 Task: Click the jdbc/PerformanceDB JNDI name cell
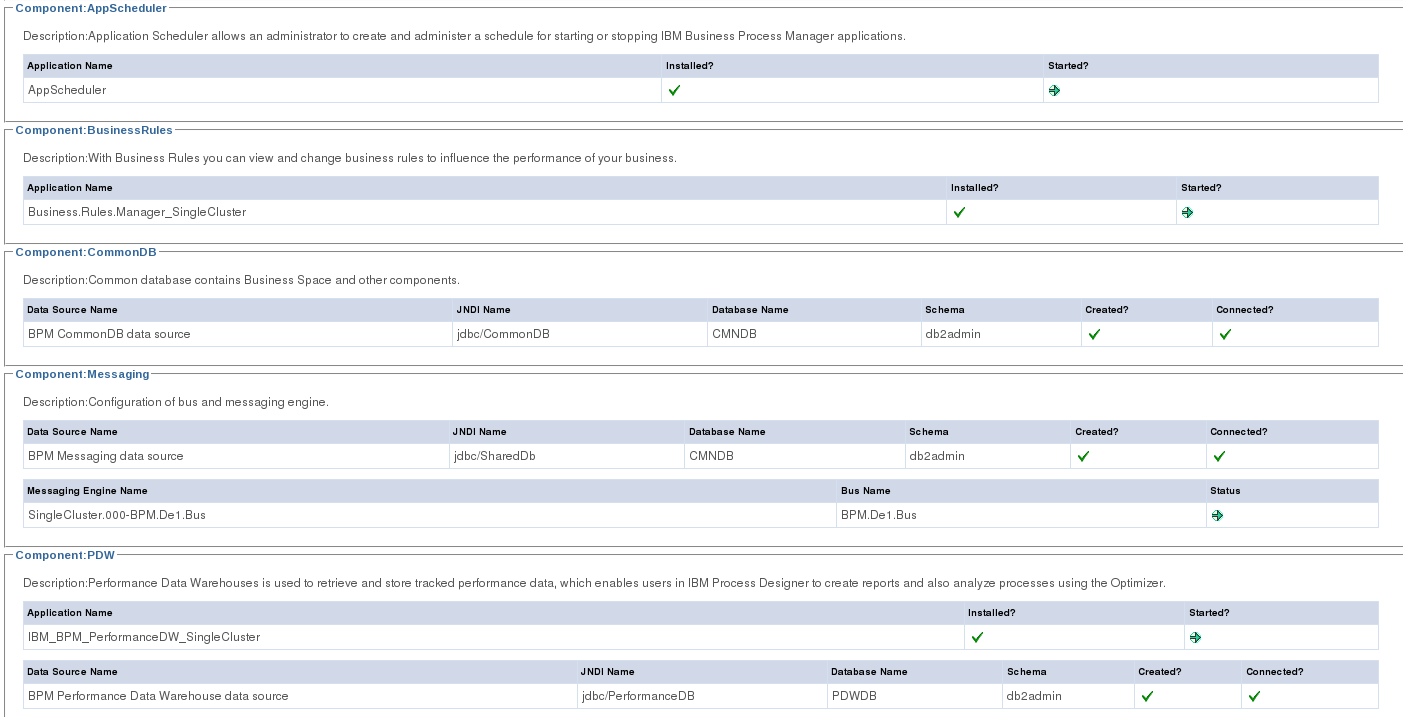coord(702,696)
